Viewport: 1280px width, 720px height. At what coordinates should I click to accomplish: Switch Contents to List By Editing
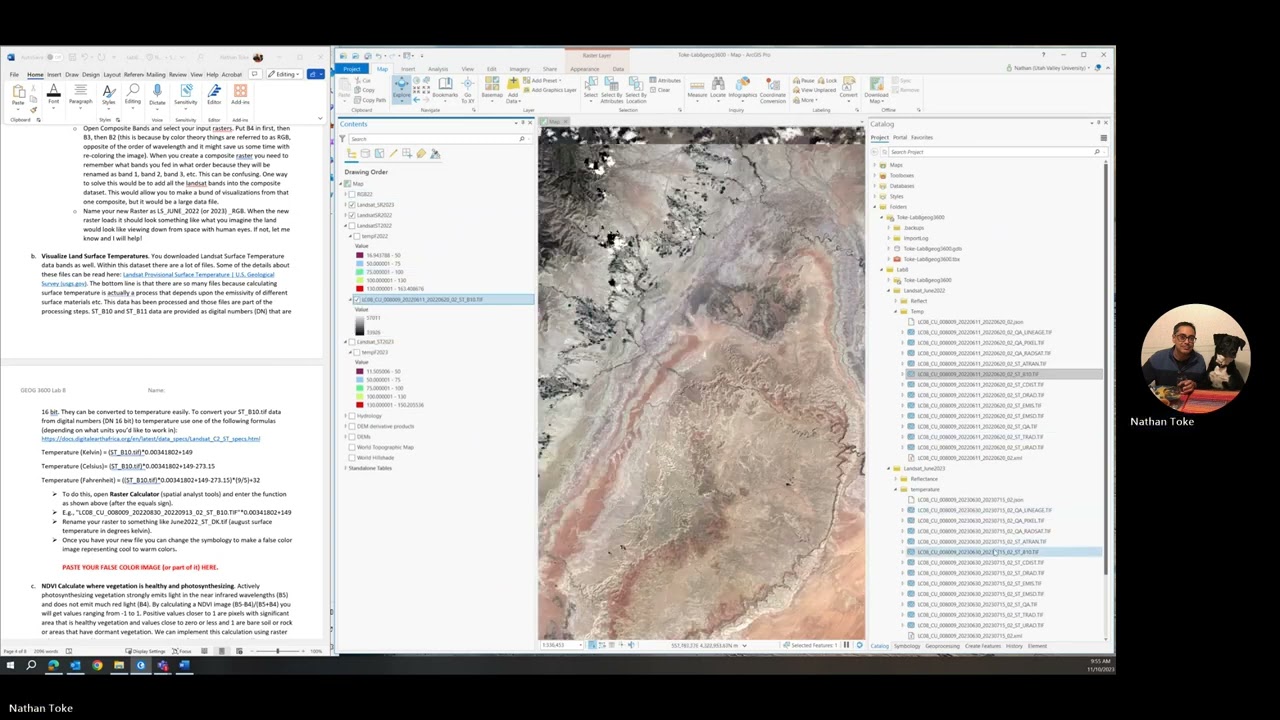[393, 154]
